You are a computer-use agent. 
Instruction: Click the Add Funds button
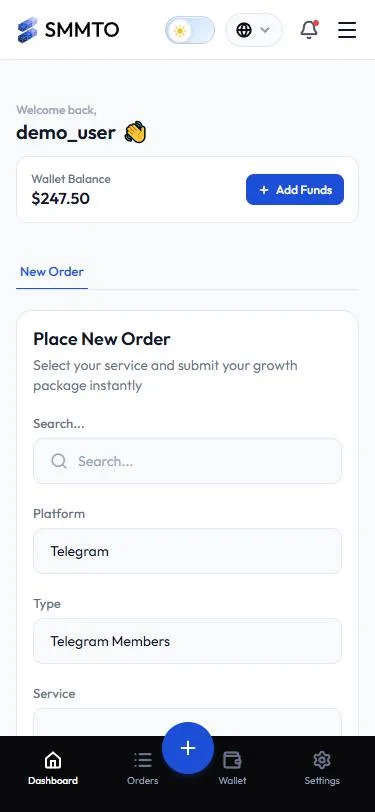pyautogui.click(x=295, y=190)
